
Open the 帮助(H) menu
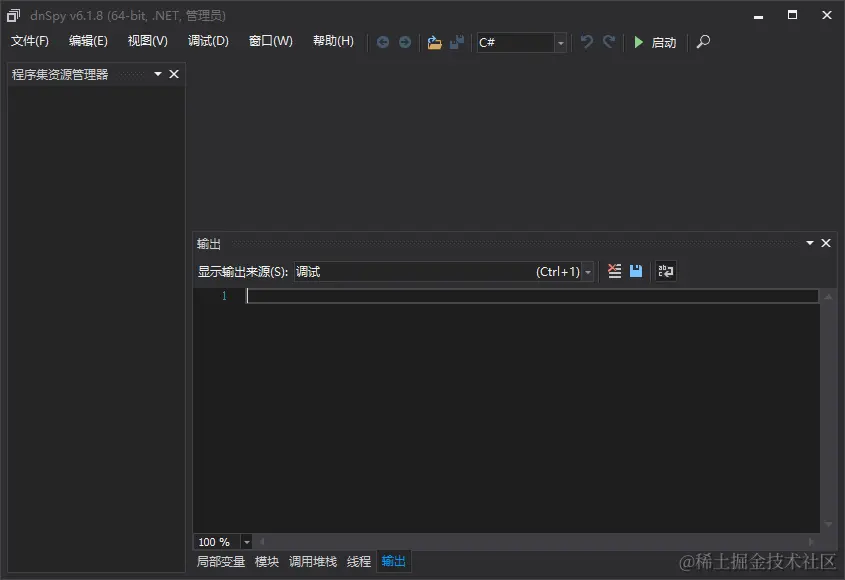tap(333, 41)
